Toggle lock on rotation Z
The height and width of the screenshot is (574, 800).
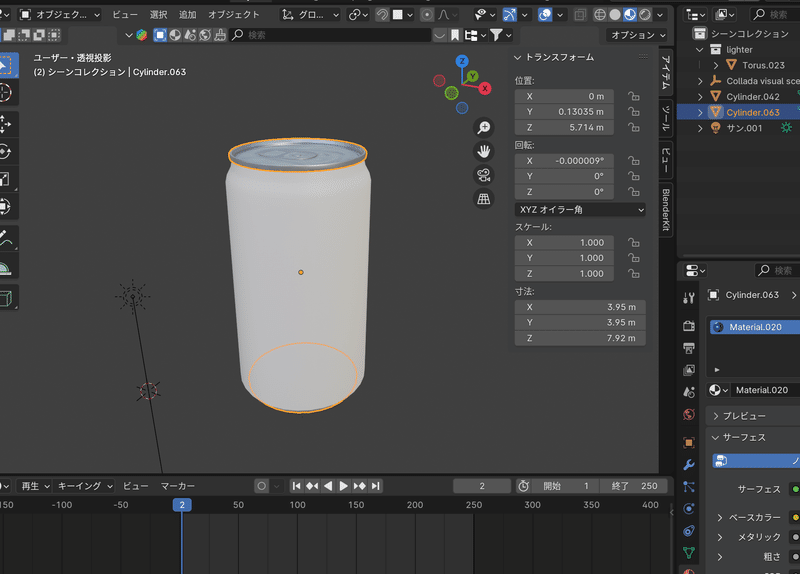coord(633,192)
